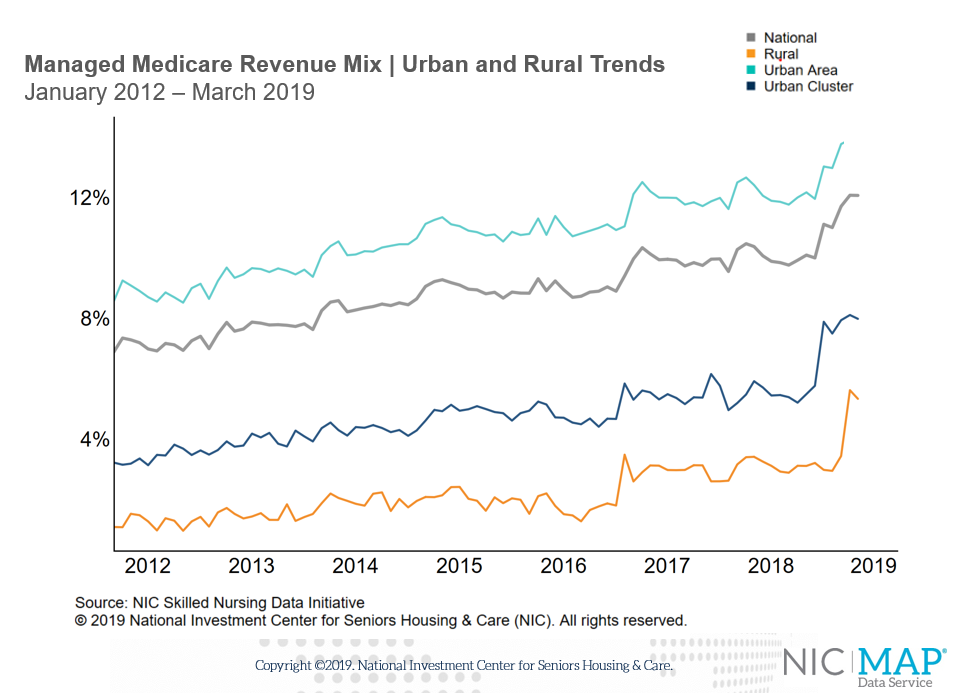Click the January 2012 – March 2019 subtitle
This screenshot has height=693, width=962.
coord(169,92)
